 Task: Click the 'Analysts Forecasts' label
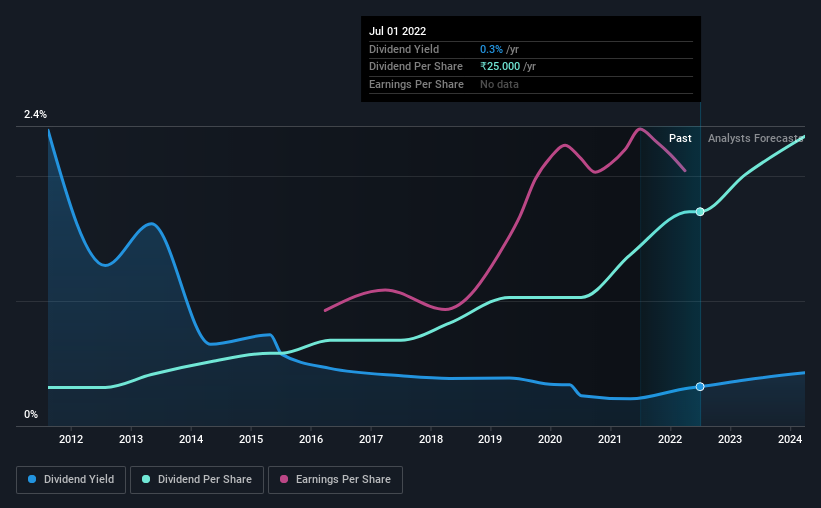[x=756, y=138]
